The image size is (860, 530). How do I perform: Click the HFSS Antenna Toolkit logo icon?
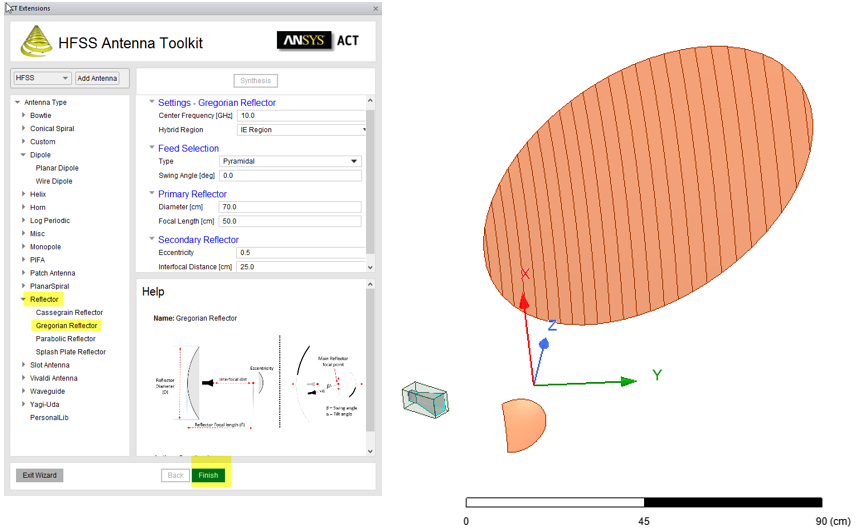coord(36,41)
